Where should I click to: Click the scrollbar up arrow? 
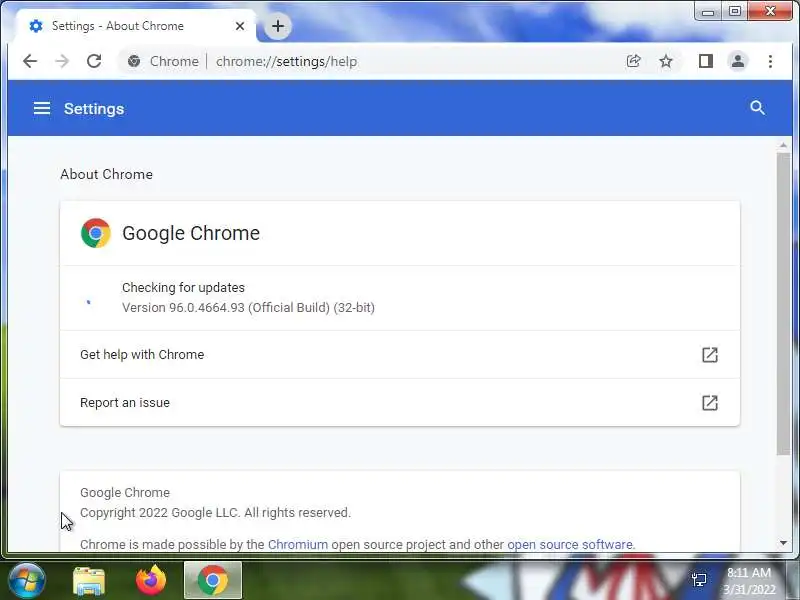(x=784, y=146)
